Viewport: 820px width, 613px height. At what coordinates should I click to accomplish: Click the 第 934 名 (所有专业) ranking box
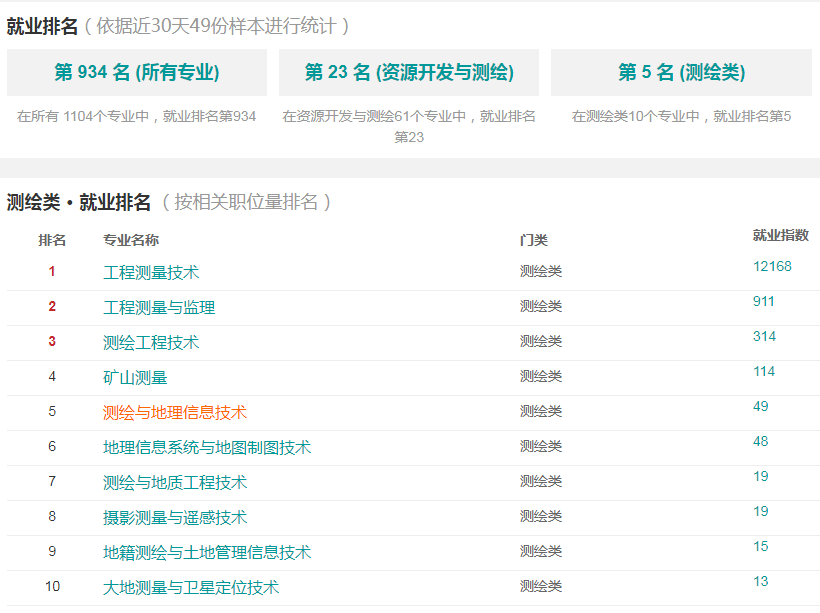[x=137, y=72]
